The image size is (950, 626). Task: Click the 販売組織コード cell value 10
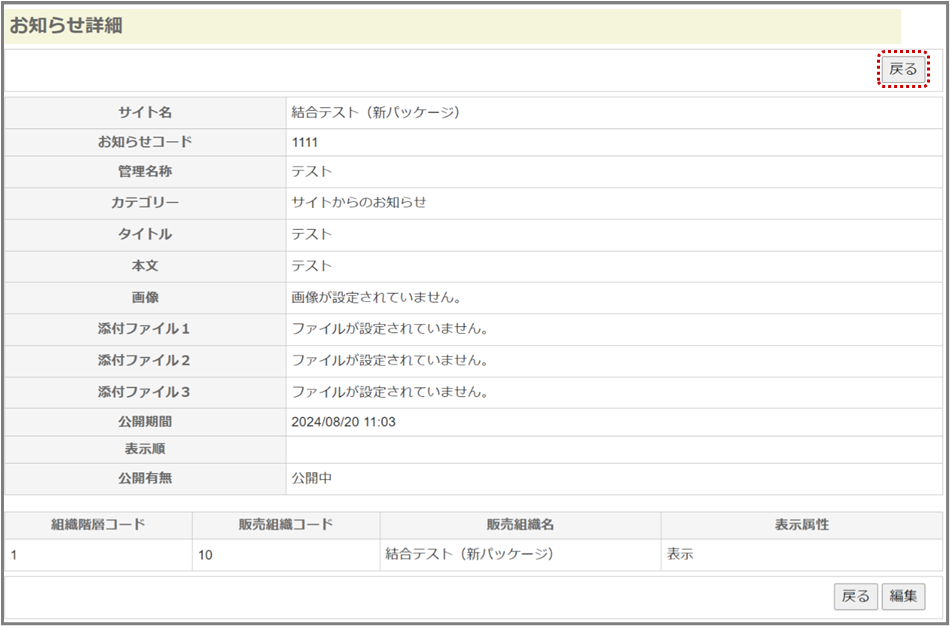pyautogui.click(x=205, y=554)
